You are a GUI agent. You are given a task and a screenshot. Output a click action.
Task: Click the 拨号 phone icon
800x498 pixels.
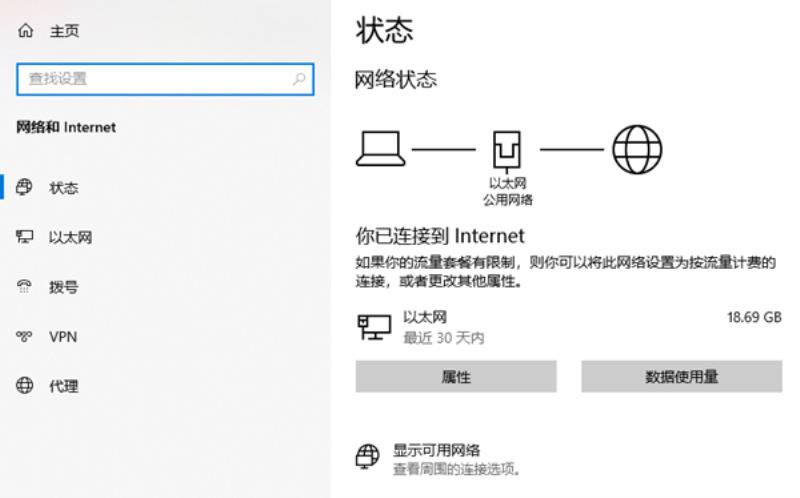click(24, 286)
